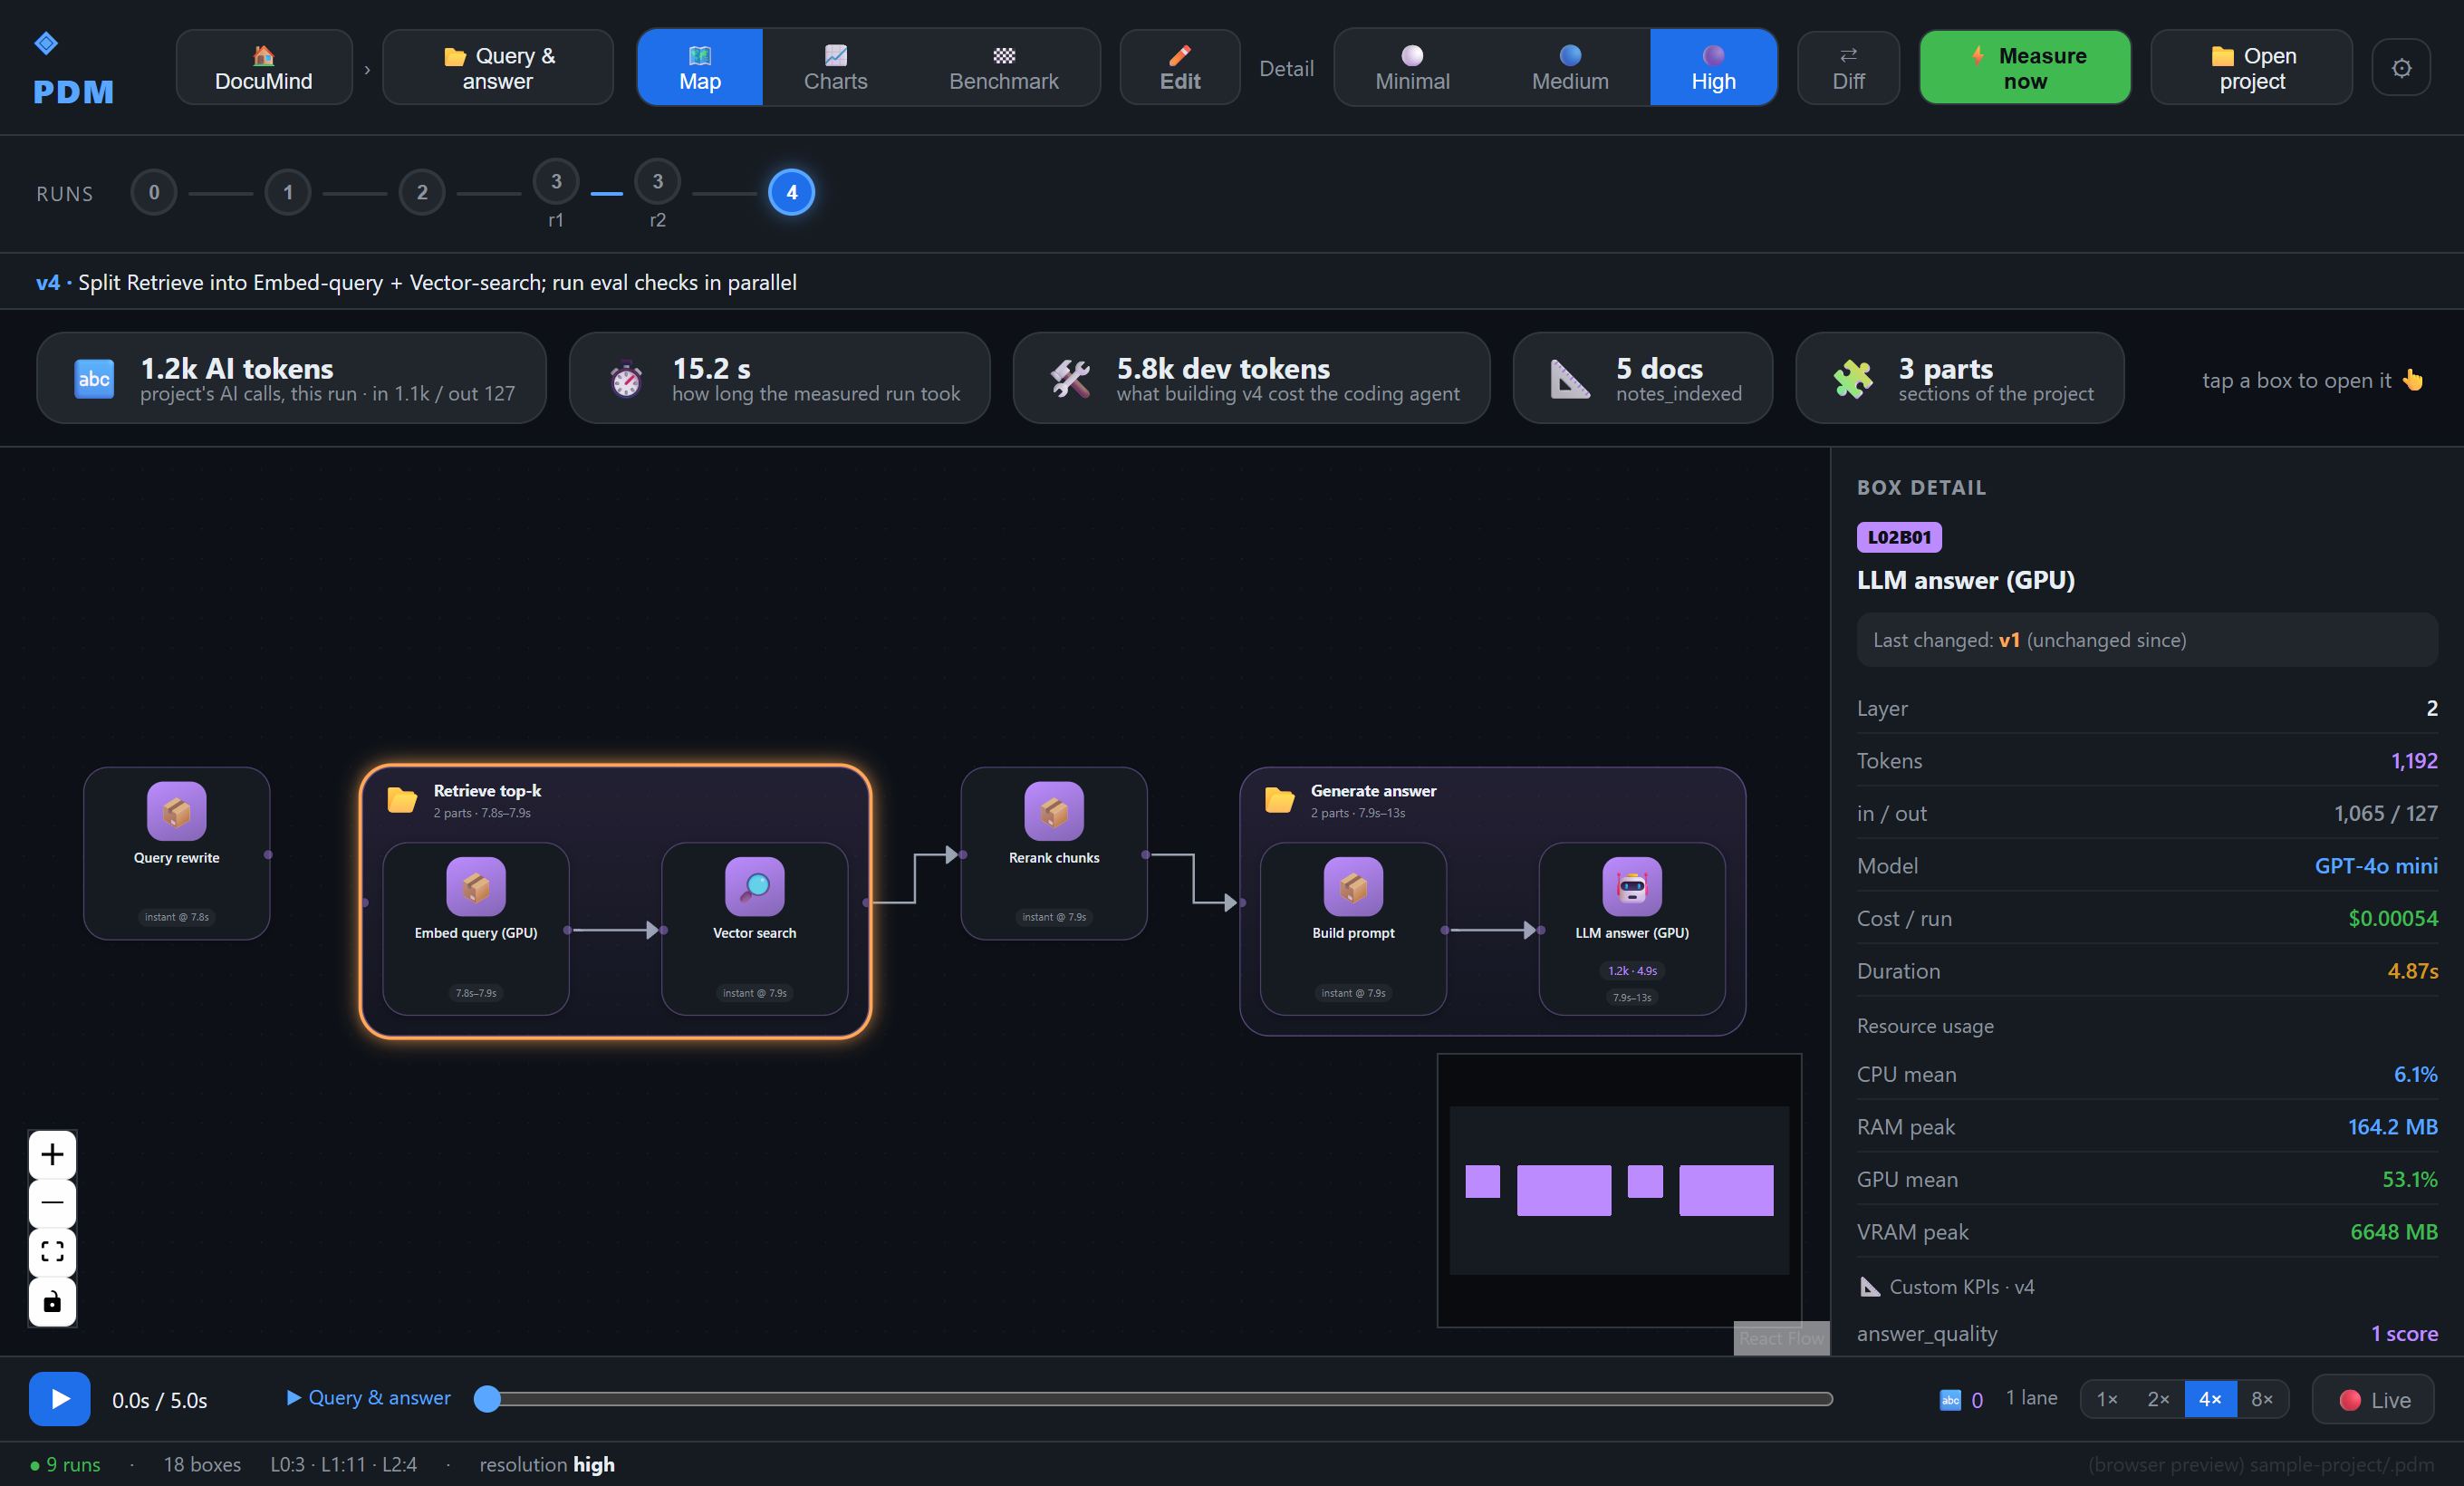Click the minimap thumbnail
This screenshot has height=1486, width=2464.
click(1619, 1190)
